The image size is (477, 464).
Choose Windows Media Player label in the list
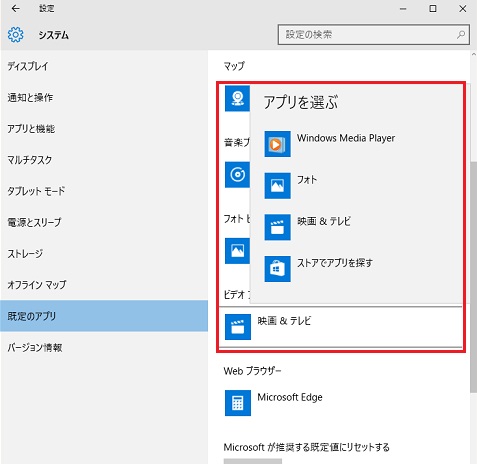pos(346,138)
